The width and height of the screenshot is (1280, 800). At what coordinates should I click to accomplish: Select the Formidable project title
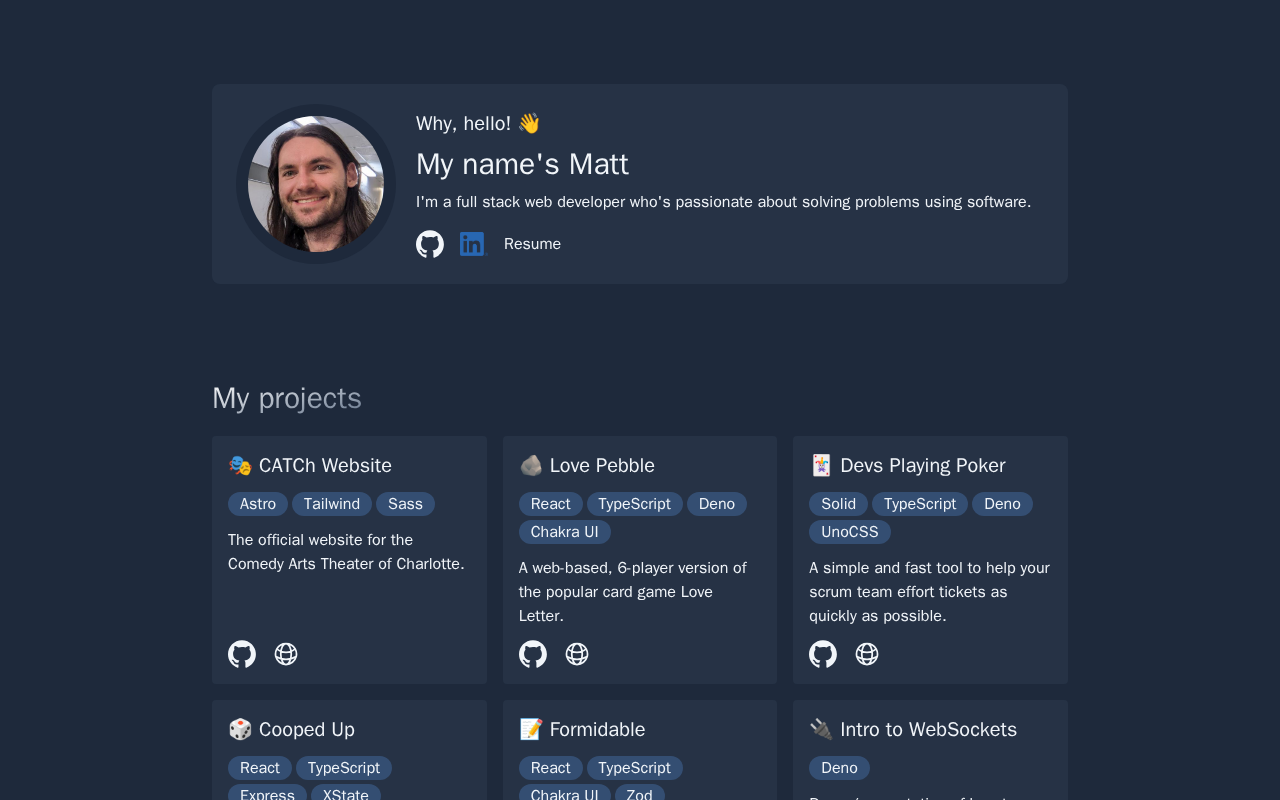(x=597, y=729)
